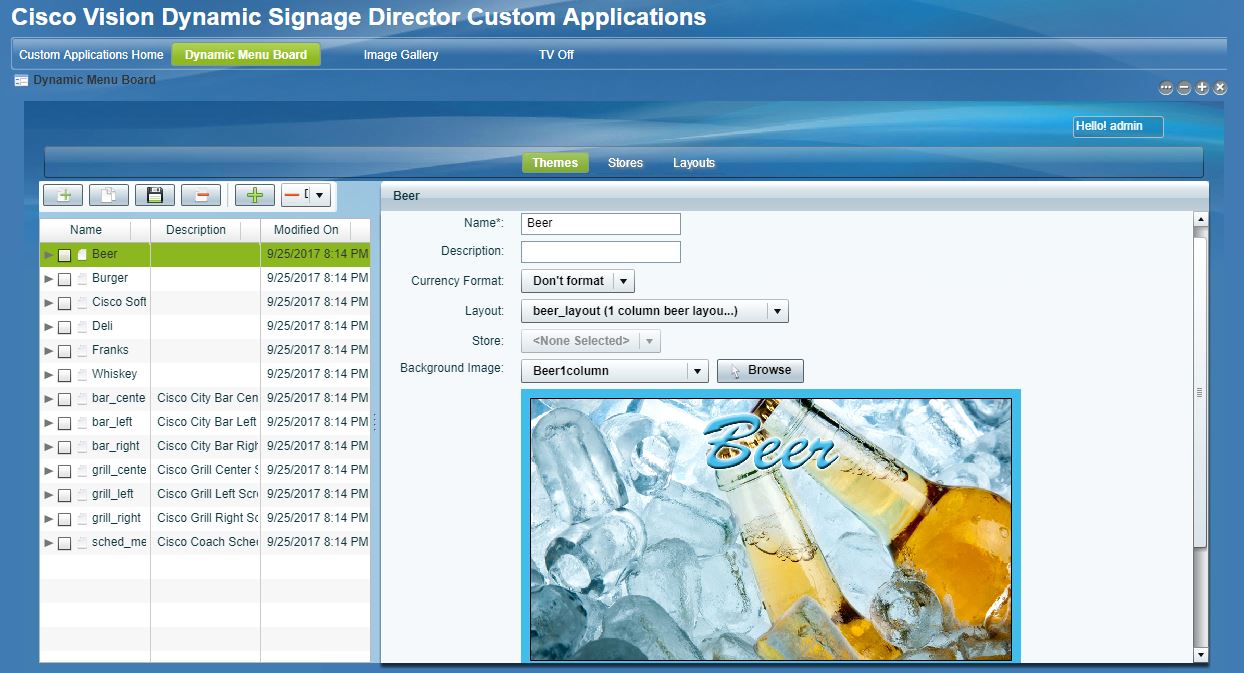Viewport: 1244px width, 673px height.
Task: Open the Currency Format dropdown
Action: (x=578, y=281)
